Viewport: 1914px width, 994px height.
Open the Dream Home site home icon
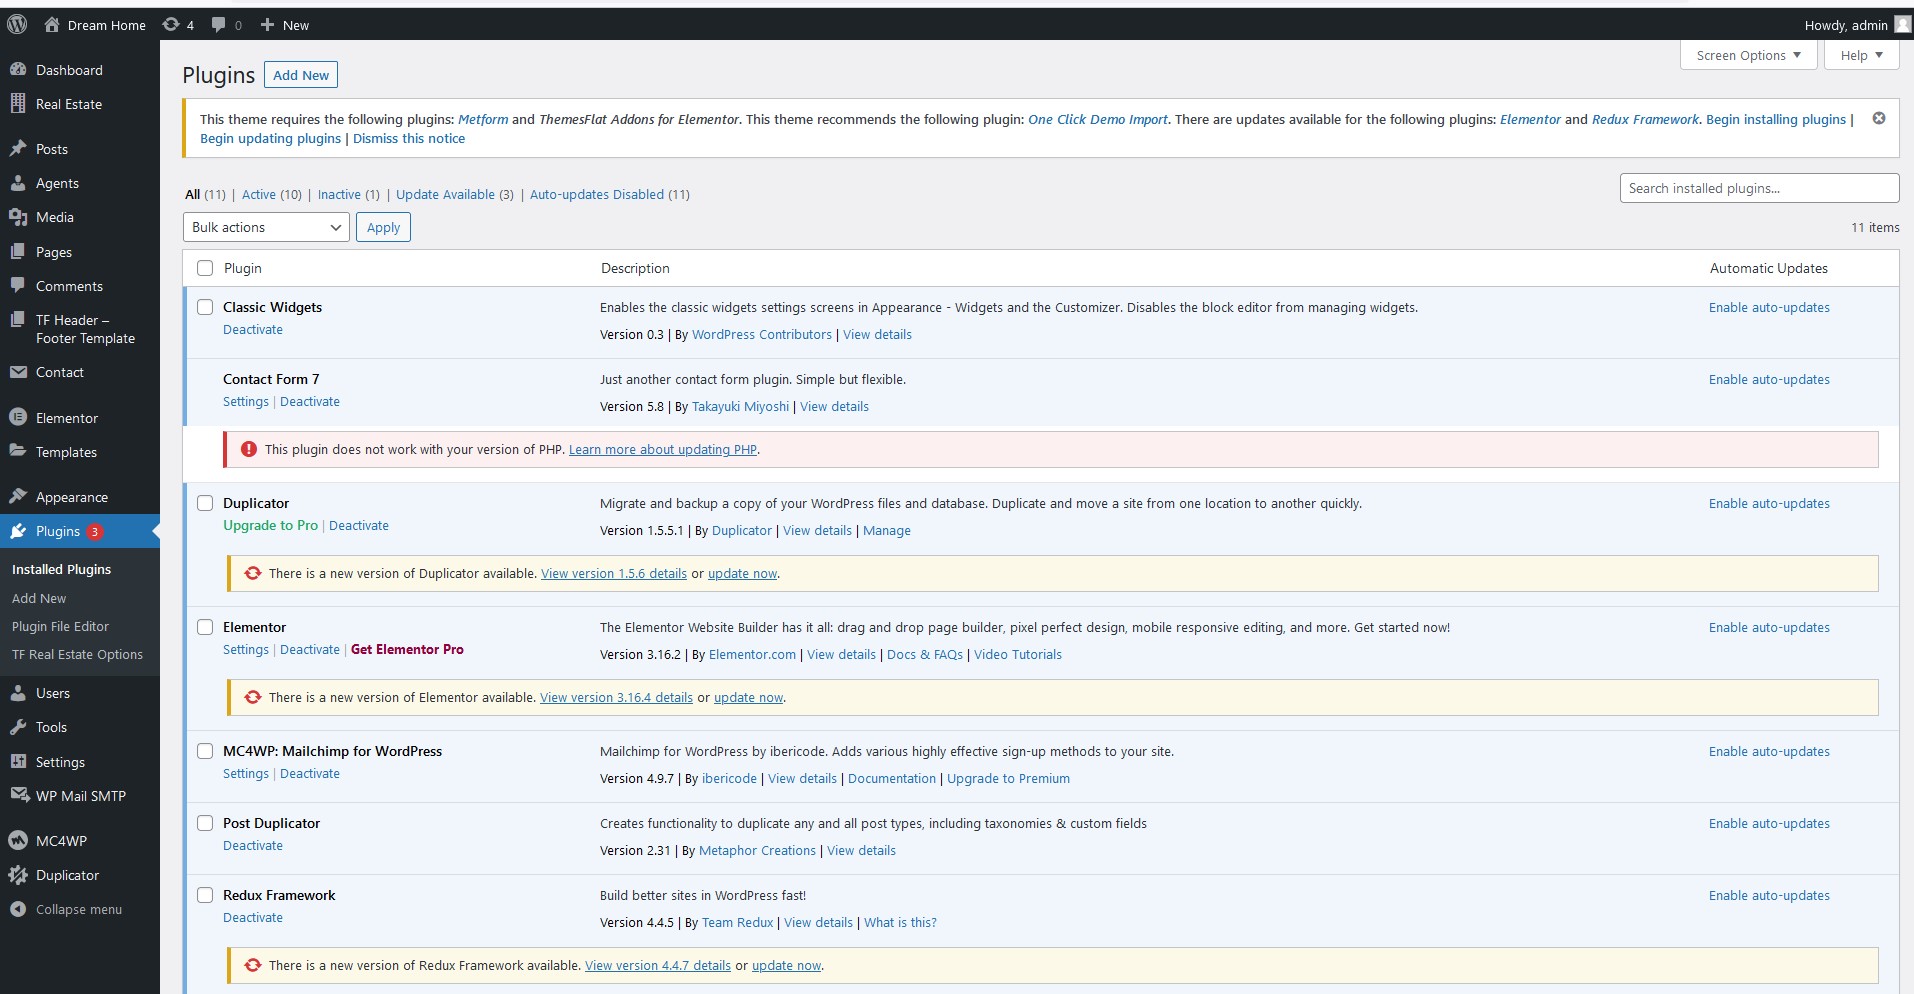[52, 25]
